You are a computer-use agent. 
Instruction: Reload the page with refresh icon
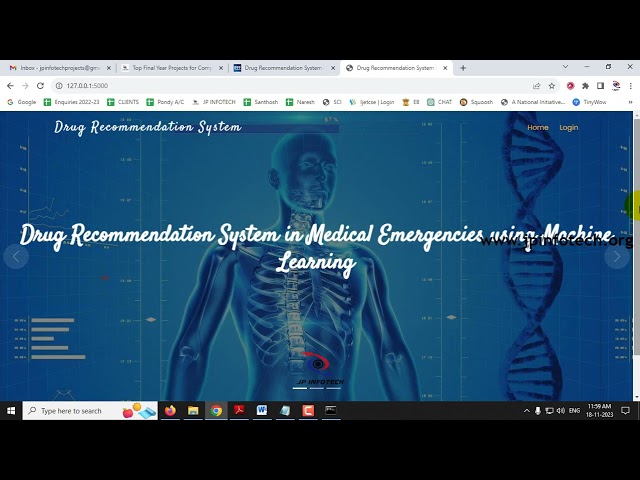tap(40, 86)
